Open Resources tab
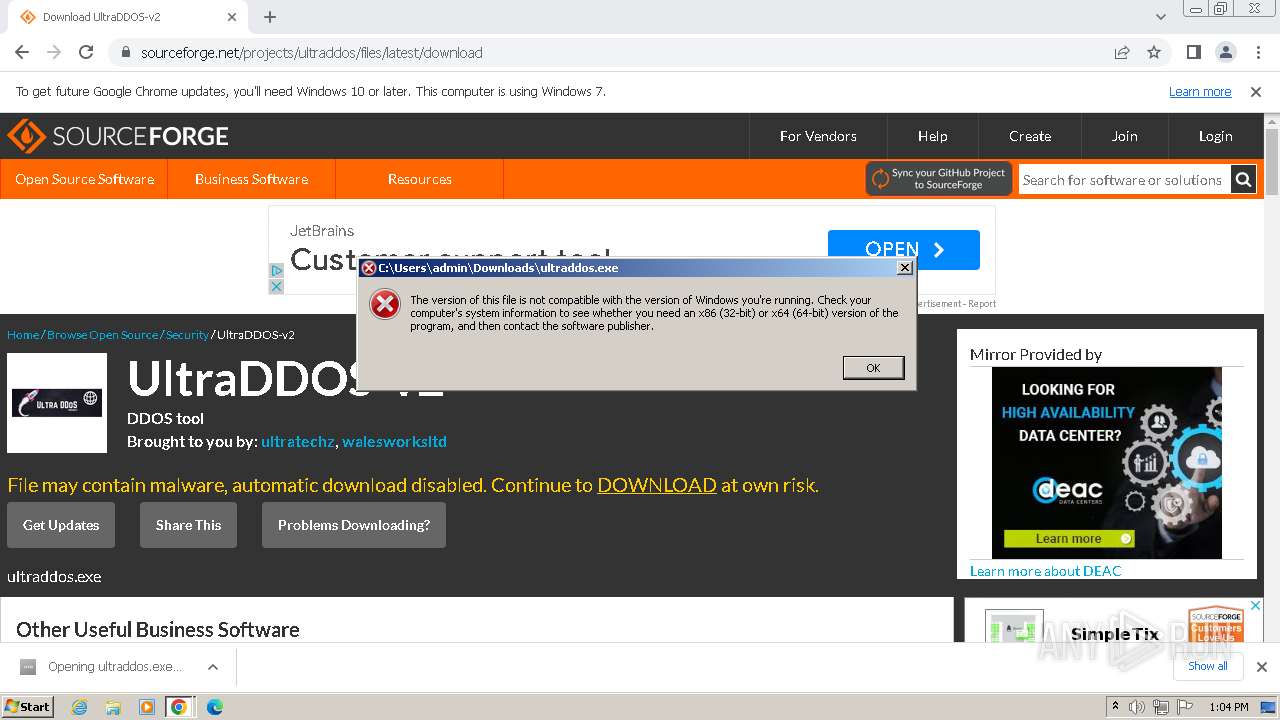 tap(419, 179)
